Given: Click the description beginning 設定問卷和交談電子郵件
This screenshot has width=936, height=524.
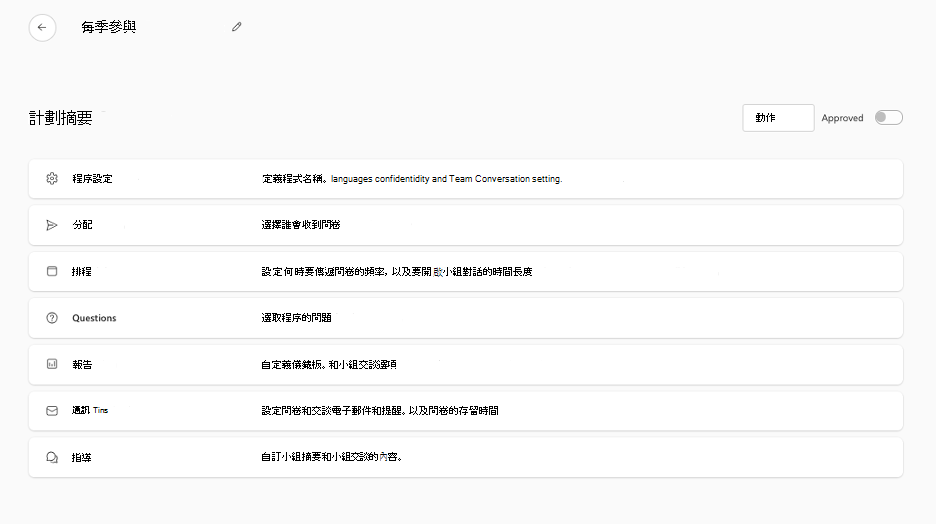Looking at the screenshot, I should point(380,411).
